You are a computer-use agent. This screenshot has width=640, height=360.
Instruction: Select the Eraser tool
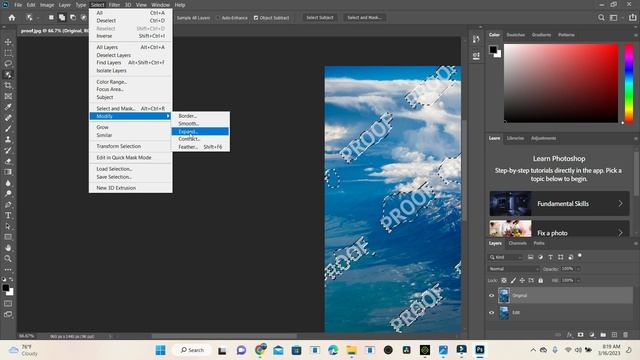coord(8,161)
